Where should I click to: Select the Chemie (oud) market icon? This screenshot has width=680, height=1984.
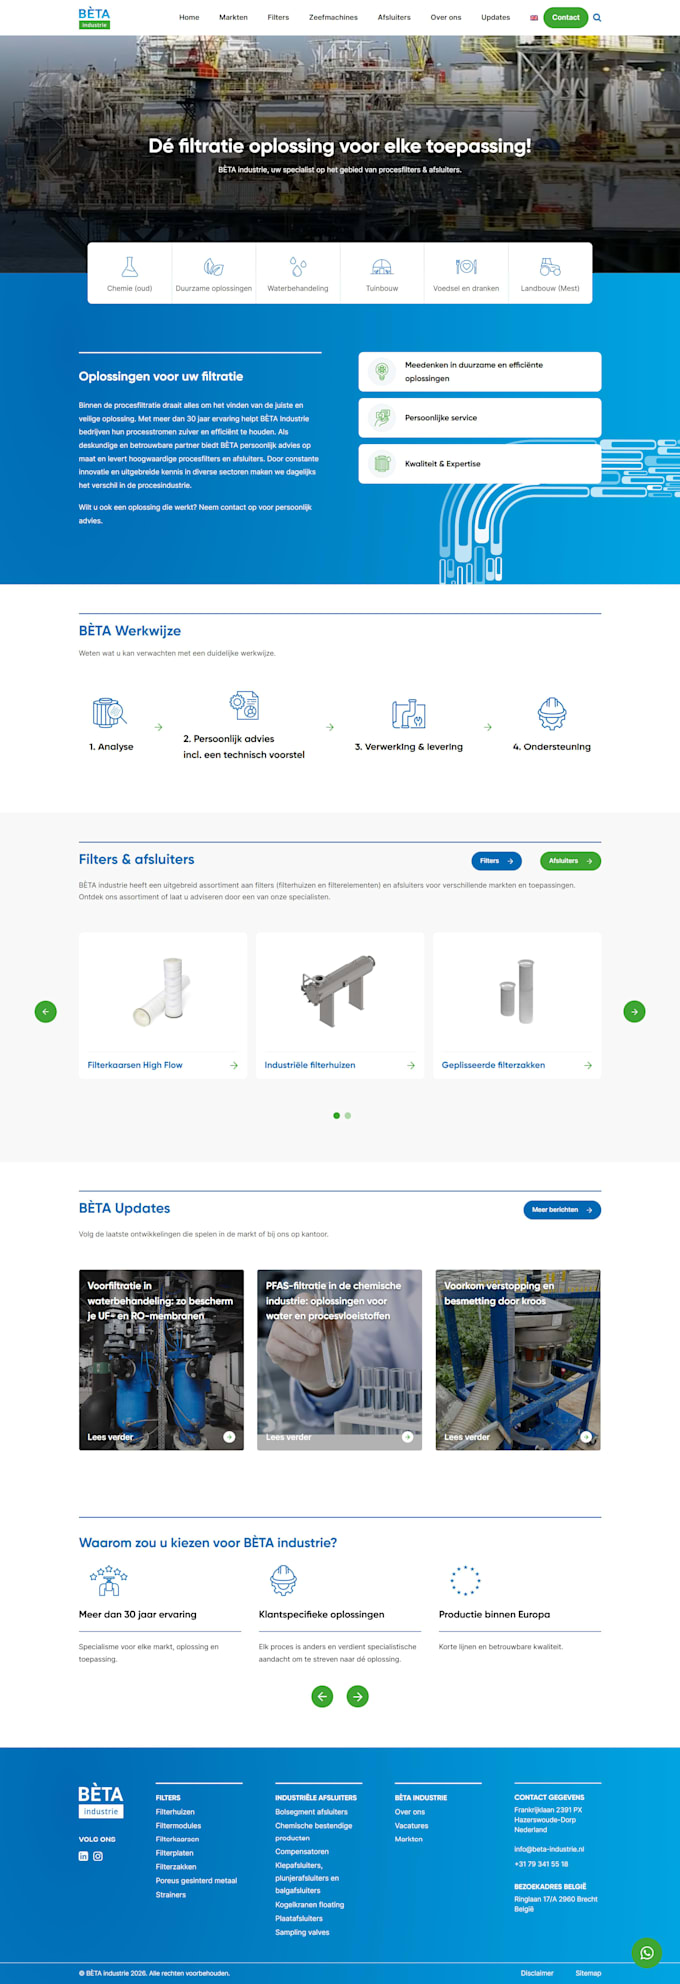tap(130, 267)
